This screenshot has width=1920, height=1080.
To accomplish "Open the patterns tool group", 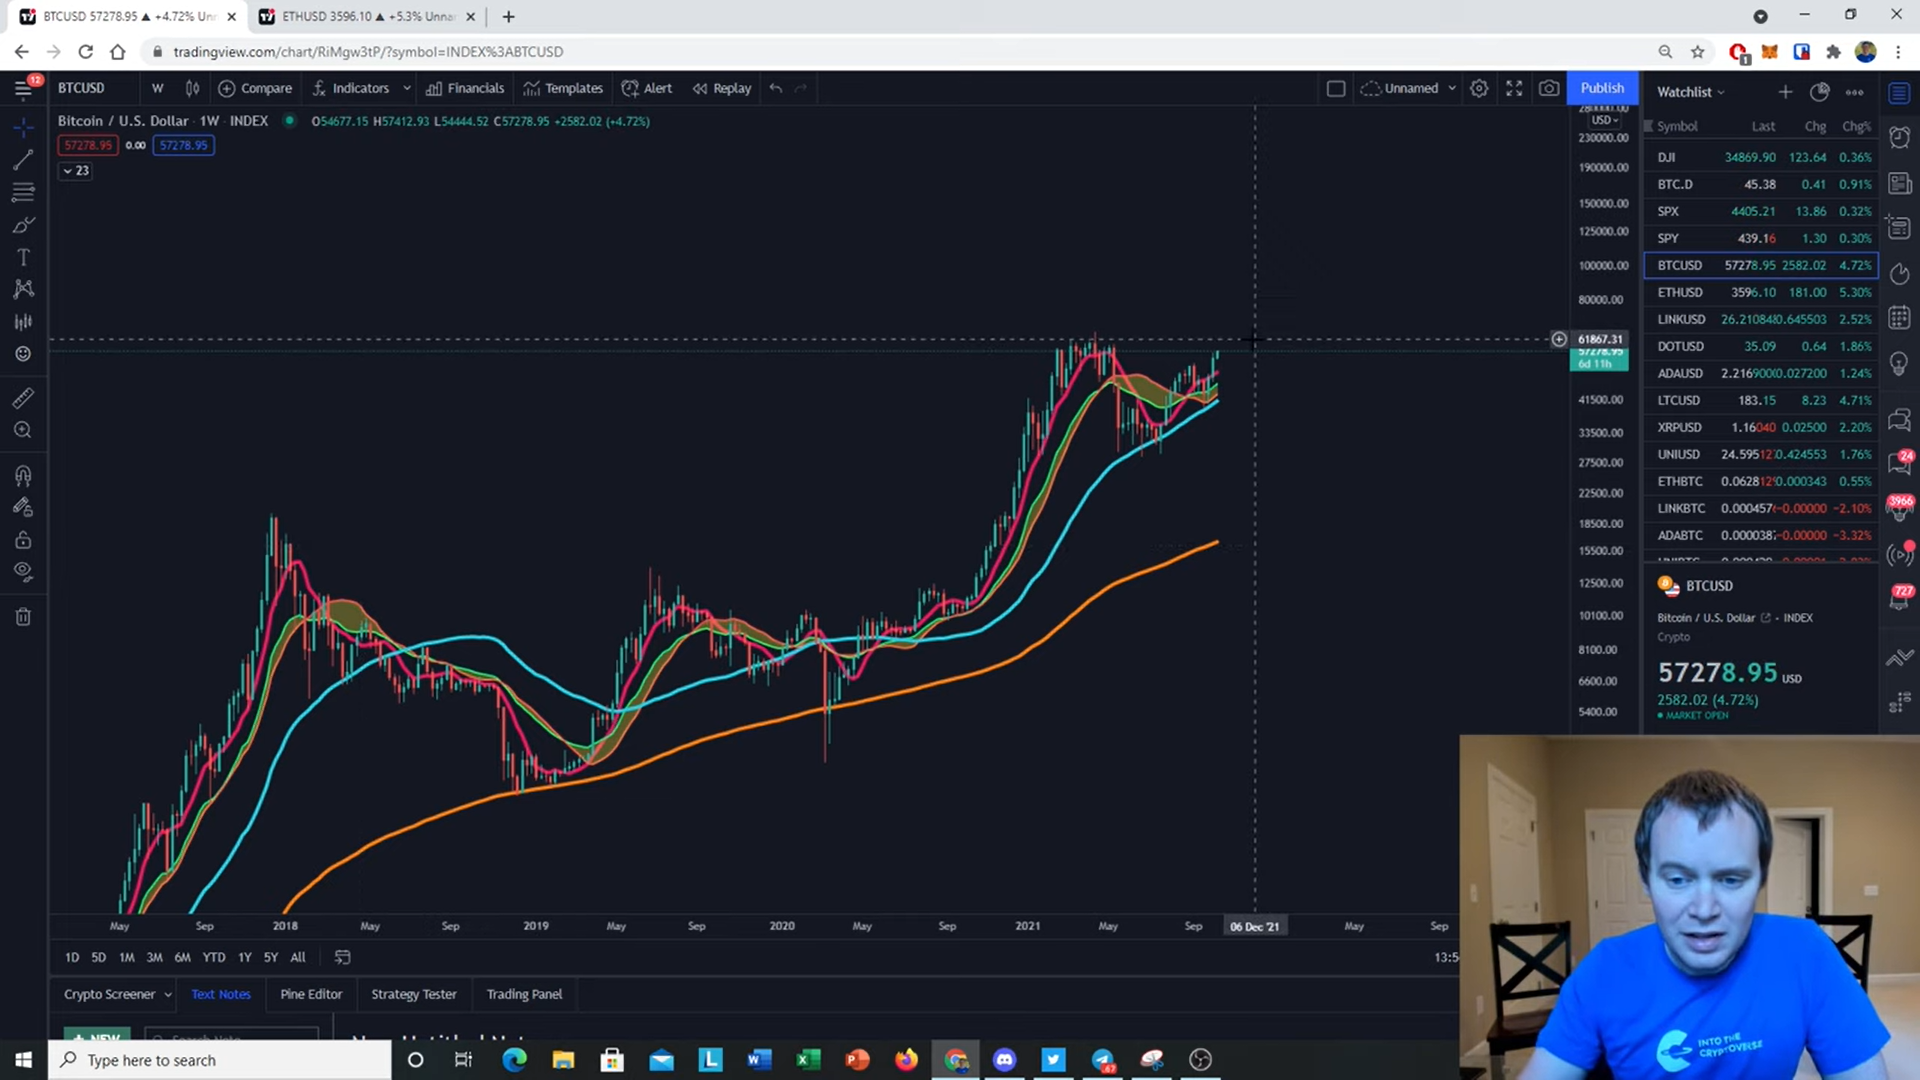I will coord(23,289).
